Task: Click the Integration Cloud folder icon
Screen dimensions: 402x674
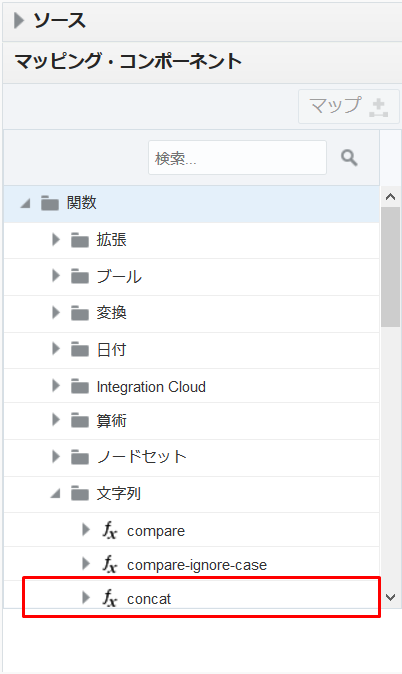Action: pyautogui.click(x=80, y=386)
